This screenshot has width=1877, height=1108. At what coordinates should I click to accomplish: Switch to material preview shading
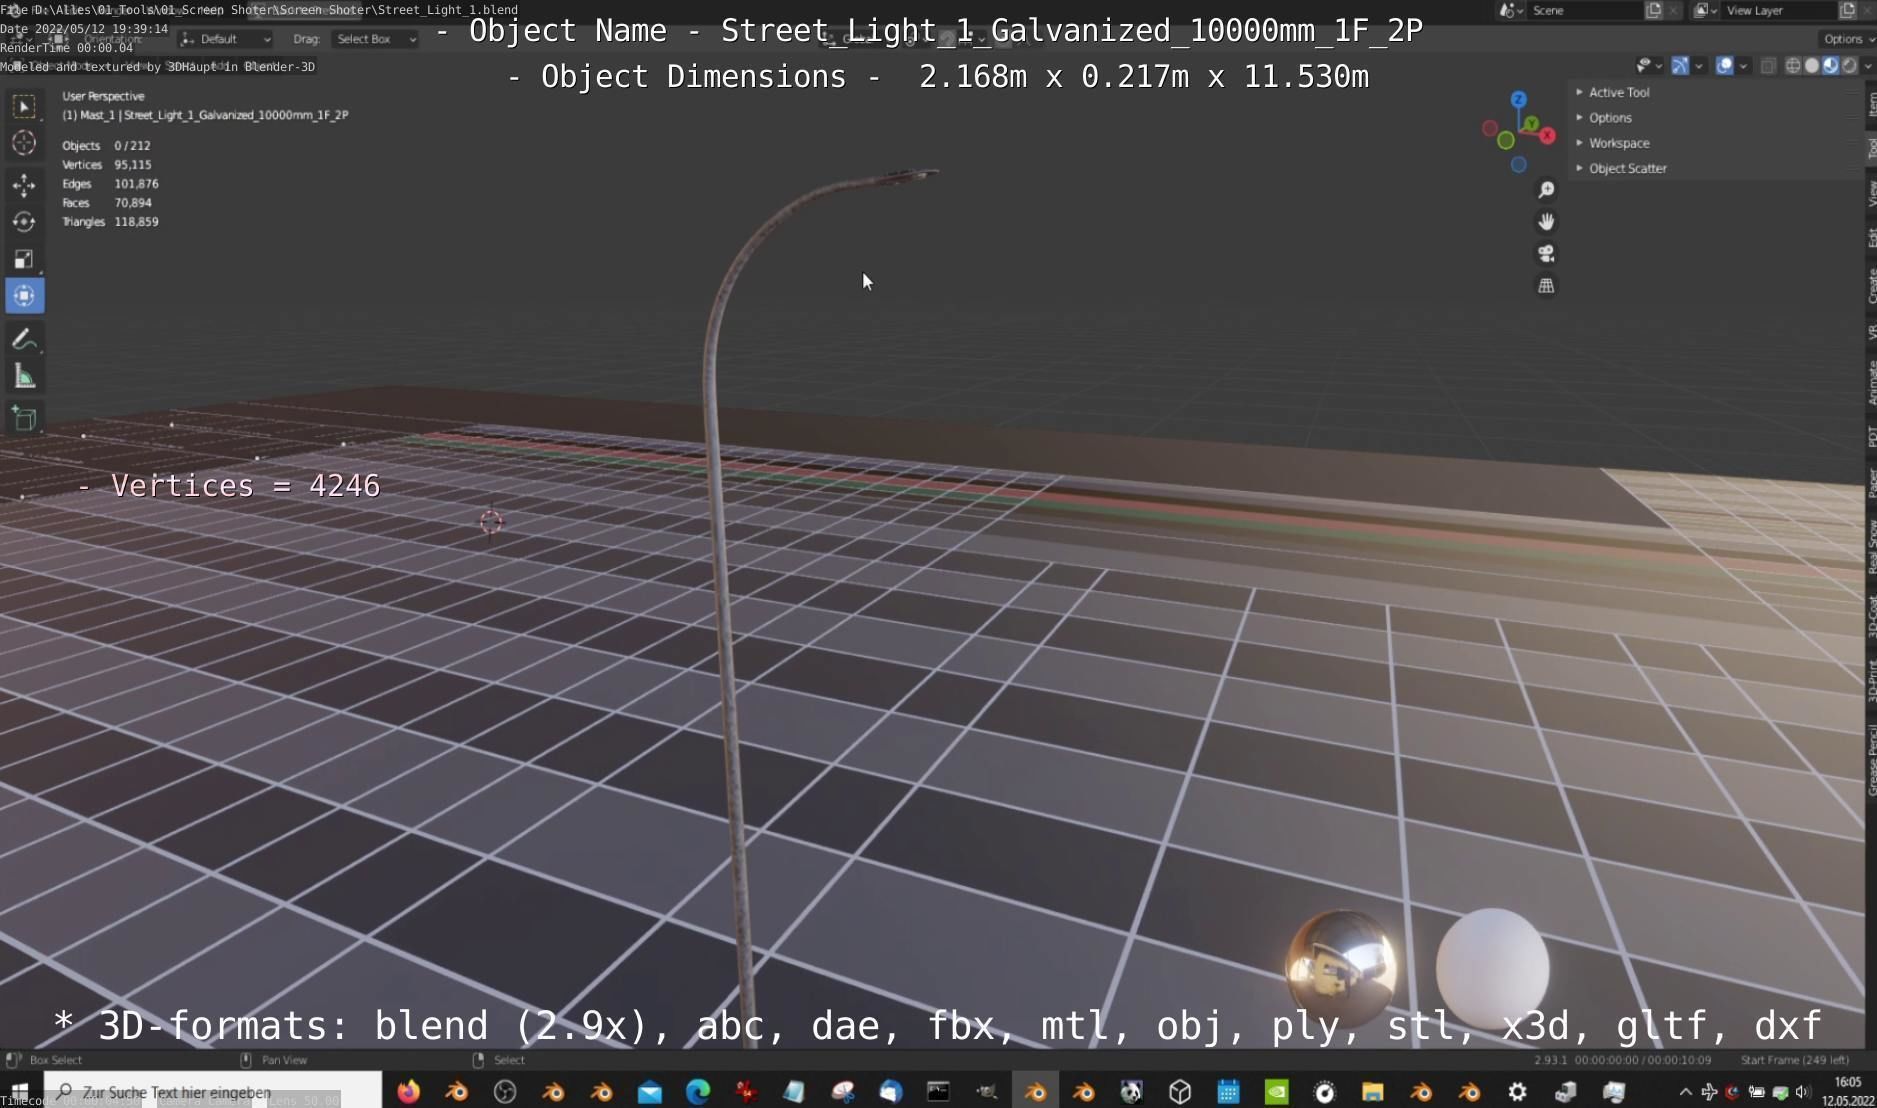tap(1830, 66)
